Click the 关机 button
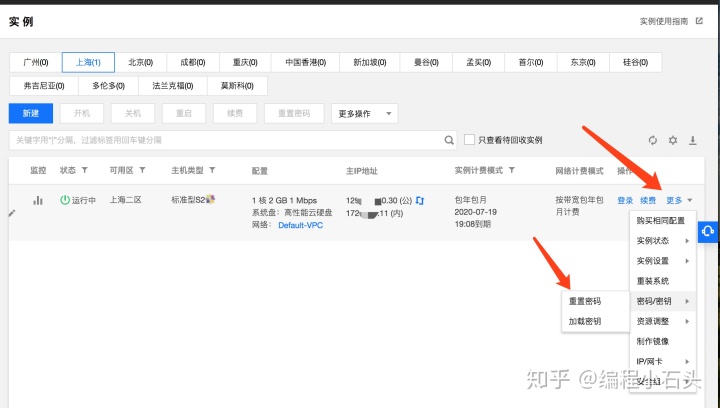Image resolution: width=720 pixels, height=408 pixels. (133, 113)
